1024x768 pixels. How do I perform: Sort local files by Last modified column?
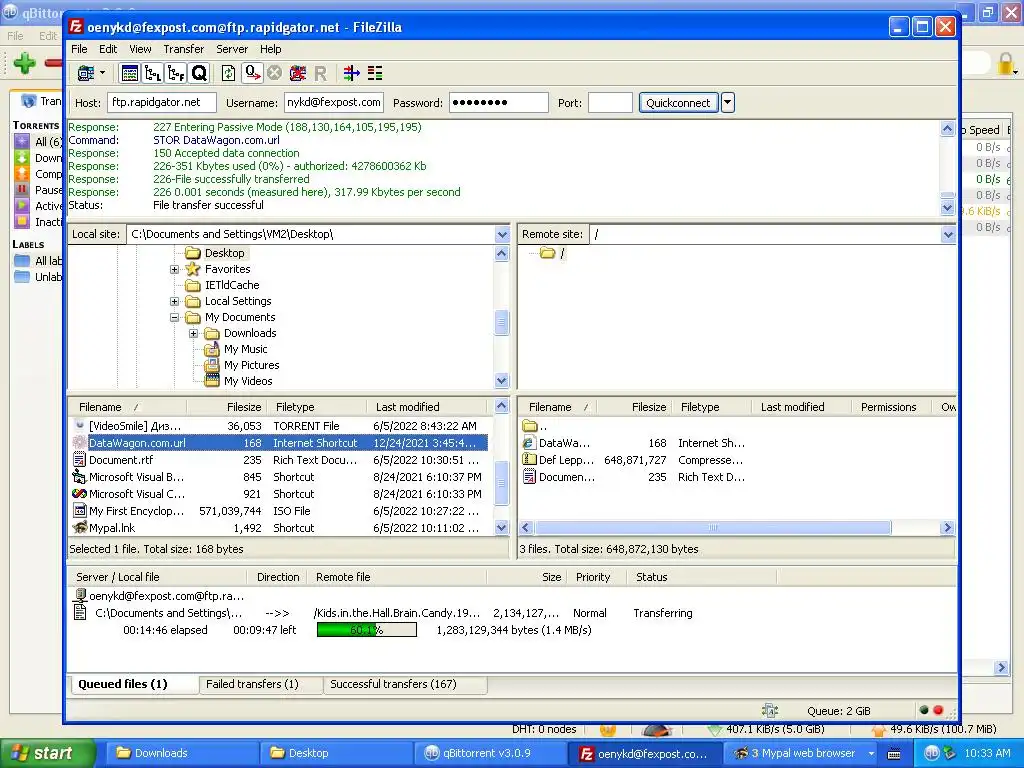[407, 407]
